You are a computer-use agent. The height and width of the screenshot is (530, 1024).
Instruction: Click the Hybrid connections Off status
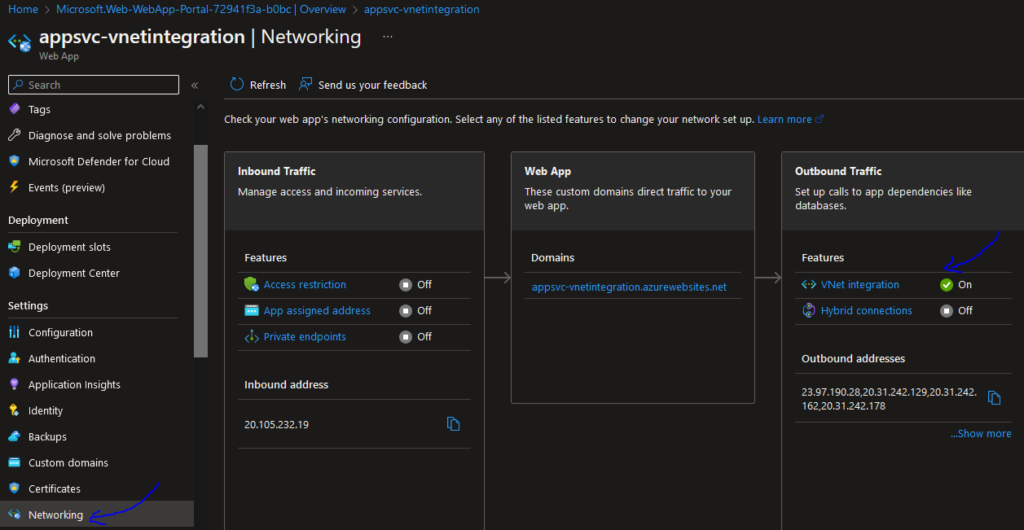(956, 311)
